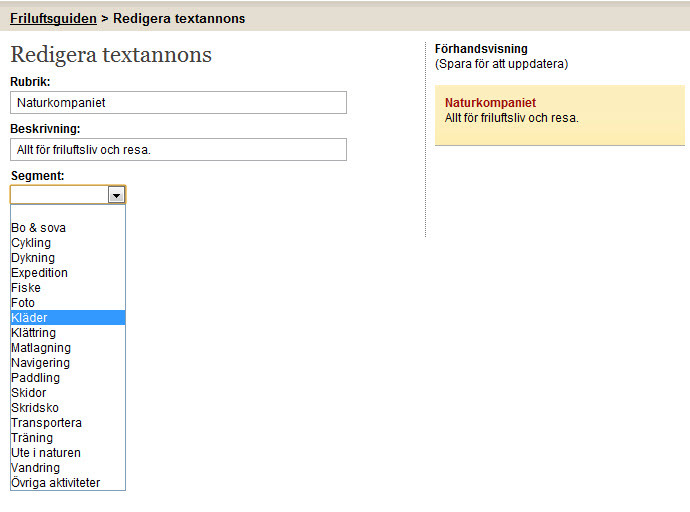Click the "Rubrik:" field label
690x512 pixels.
point(30,81)
